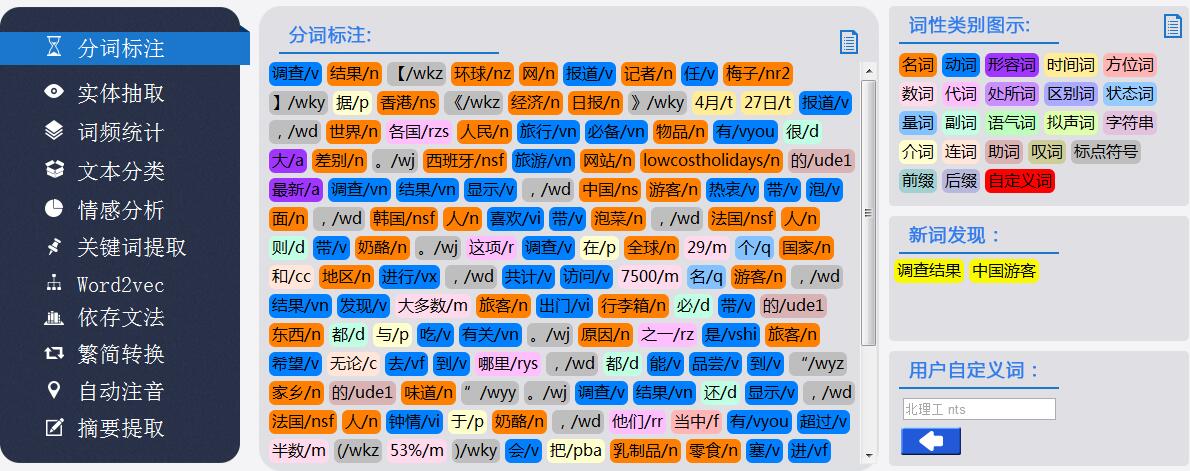1190x471 pixels.
Task: Open the 关键词提取 menu item
Action: click(131, 247)
